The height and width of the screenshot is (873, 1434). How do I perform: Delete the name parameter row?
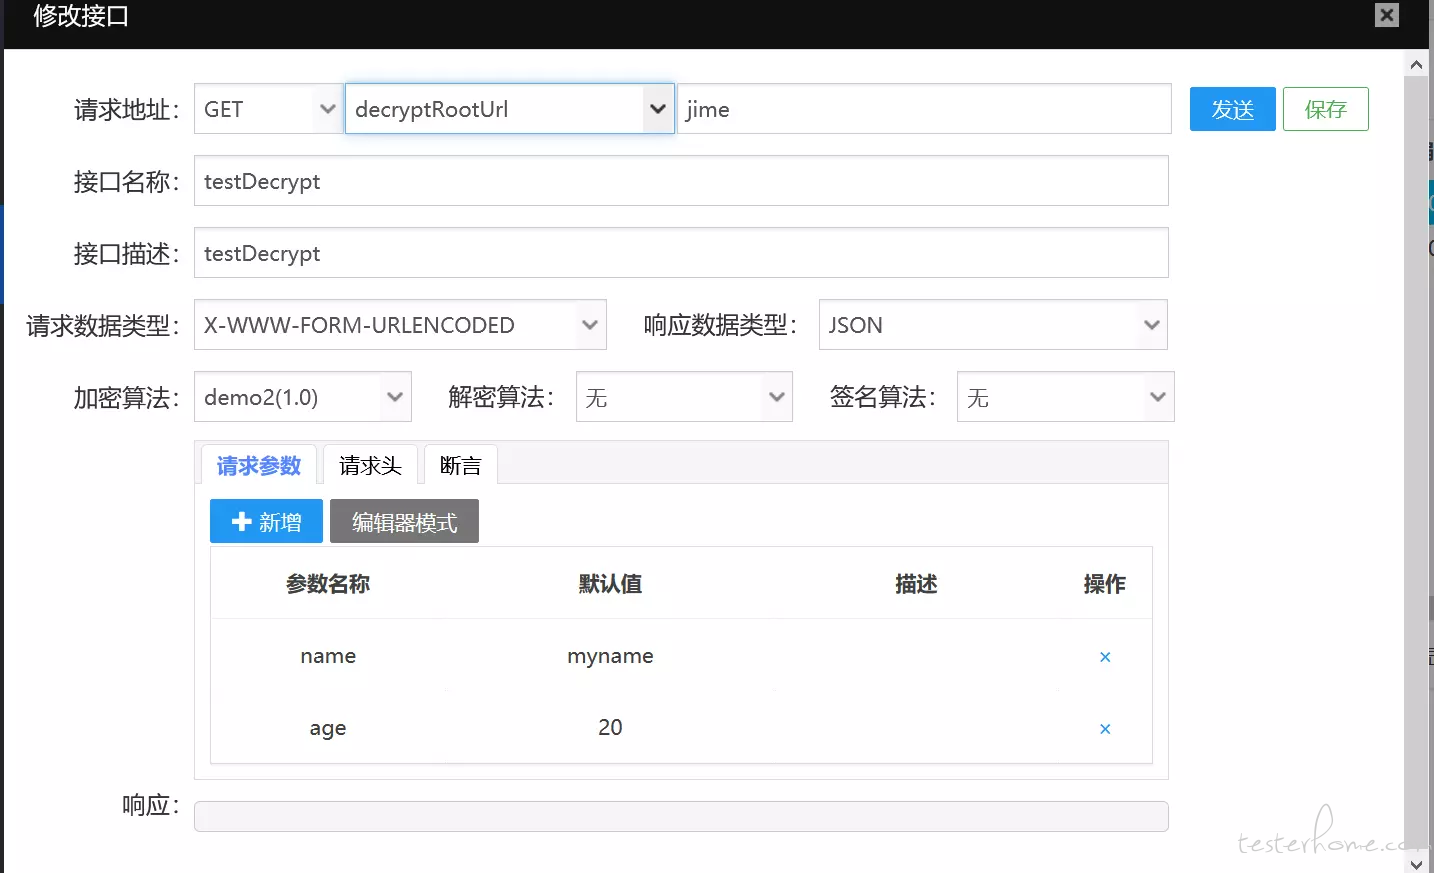point(1105,657)
